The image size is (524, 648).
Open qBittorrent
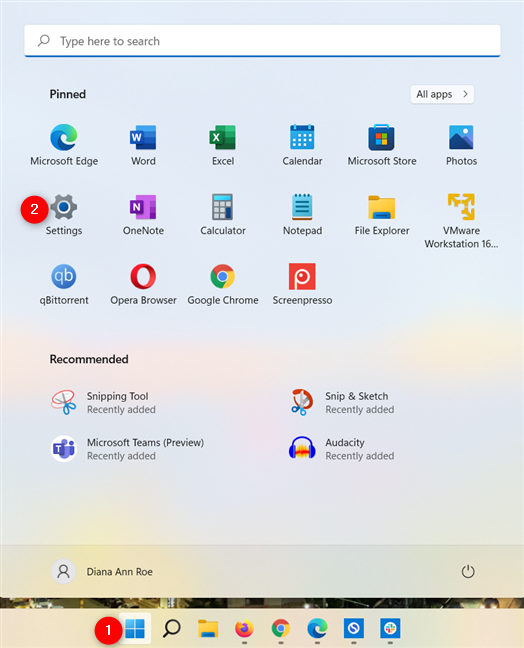pyautogui.click(x=64, y=284)
